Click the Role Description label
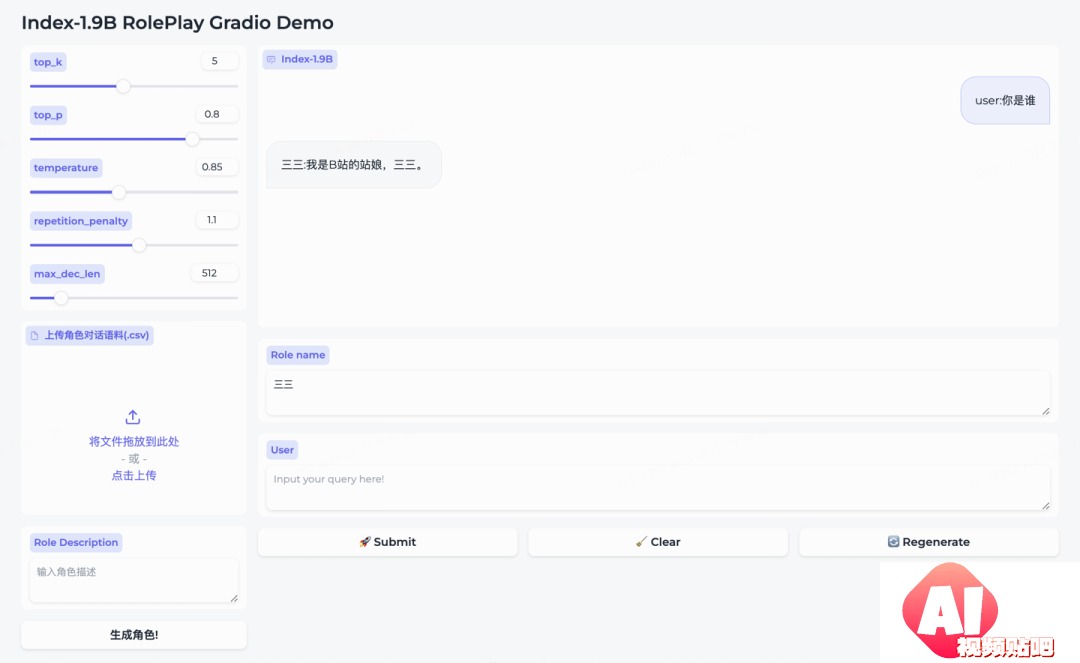Viewport: 1080px width, 663px height. coord(76,543)
